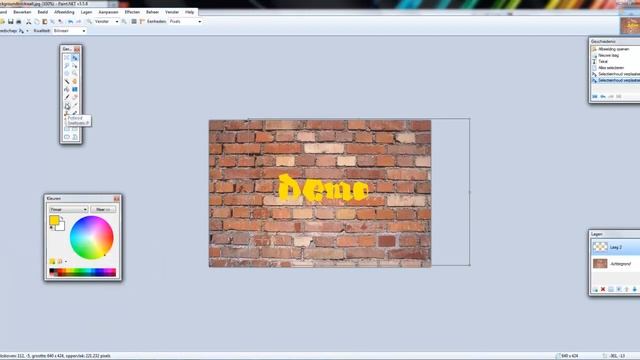
Task: Select the Paintbrush tool
Action: point(67,97)
